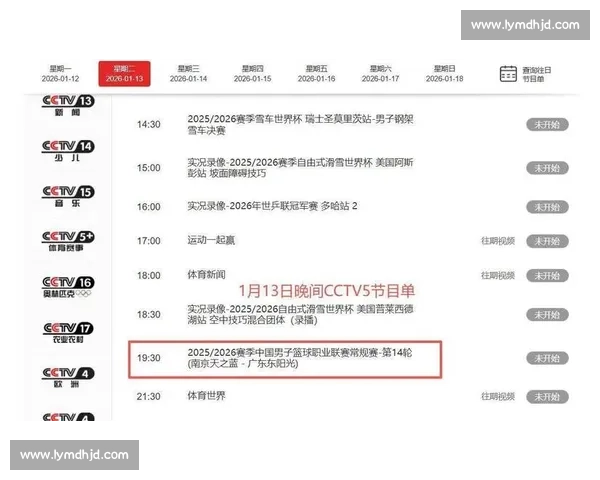Click the 未开始 button for the 15:00 program

[x=547, y=168]
